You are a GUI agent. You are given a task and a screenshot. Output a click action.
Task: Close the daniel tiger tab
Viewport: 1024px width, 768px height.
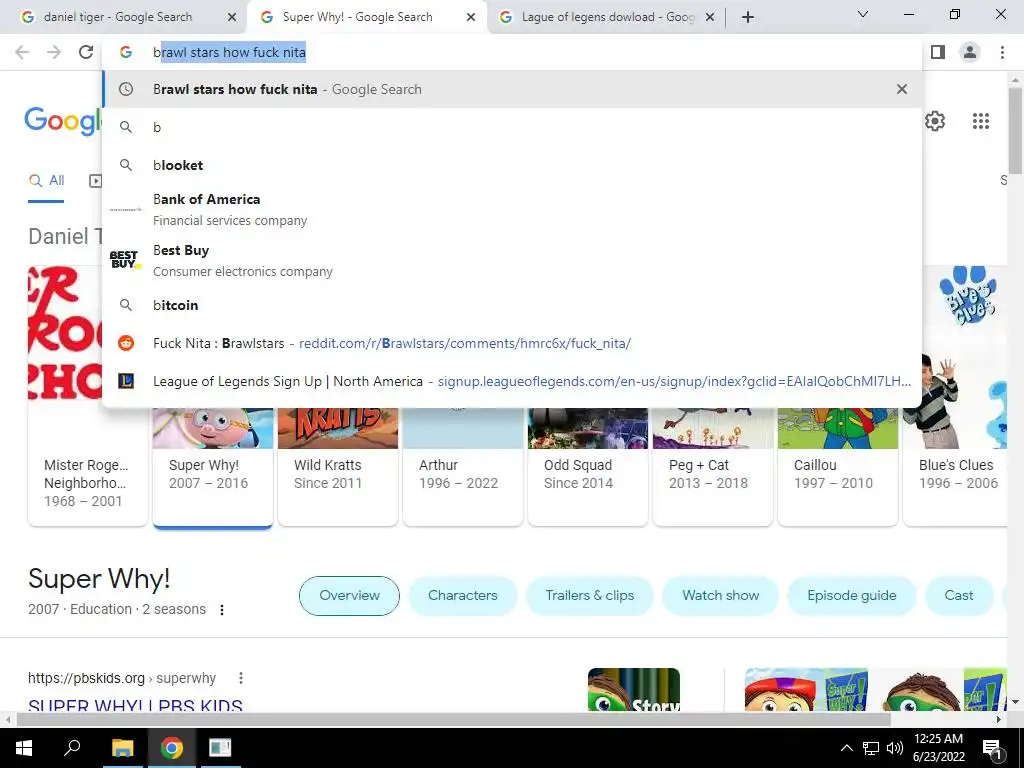tap(232, 17)
